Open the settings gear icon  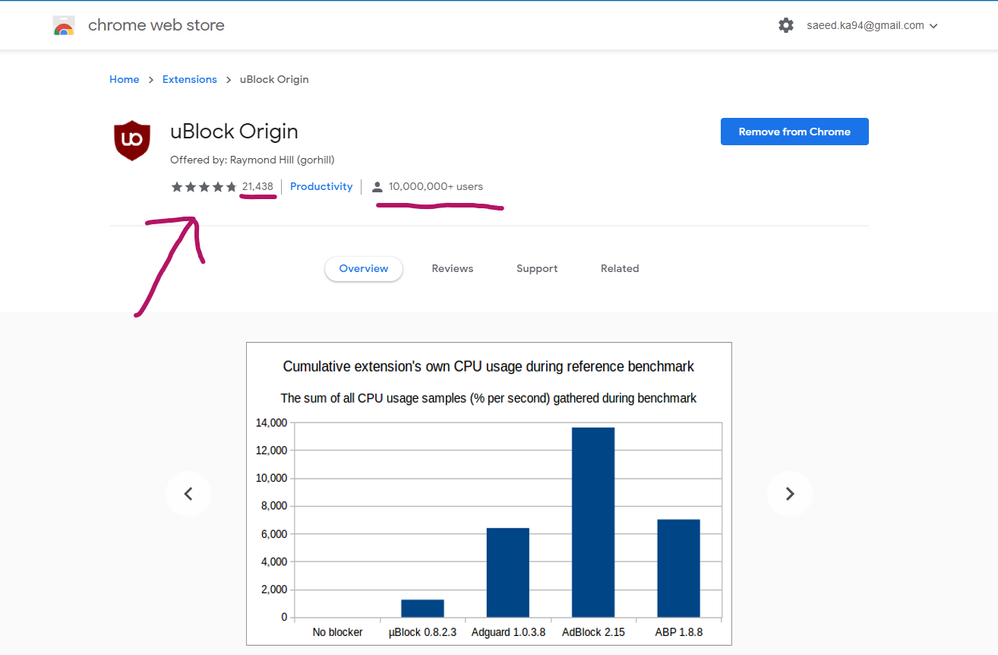(786, 25)
